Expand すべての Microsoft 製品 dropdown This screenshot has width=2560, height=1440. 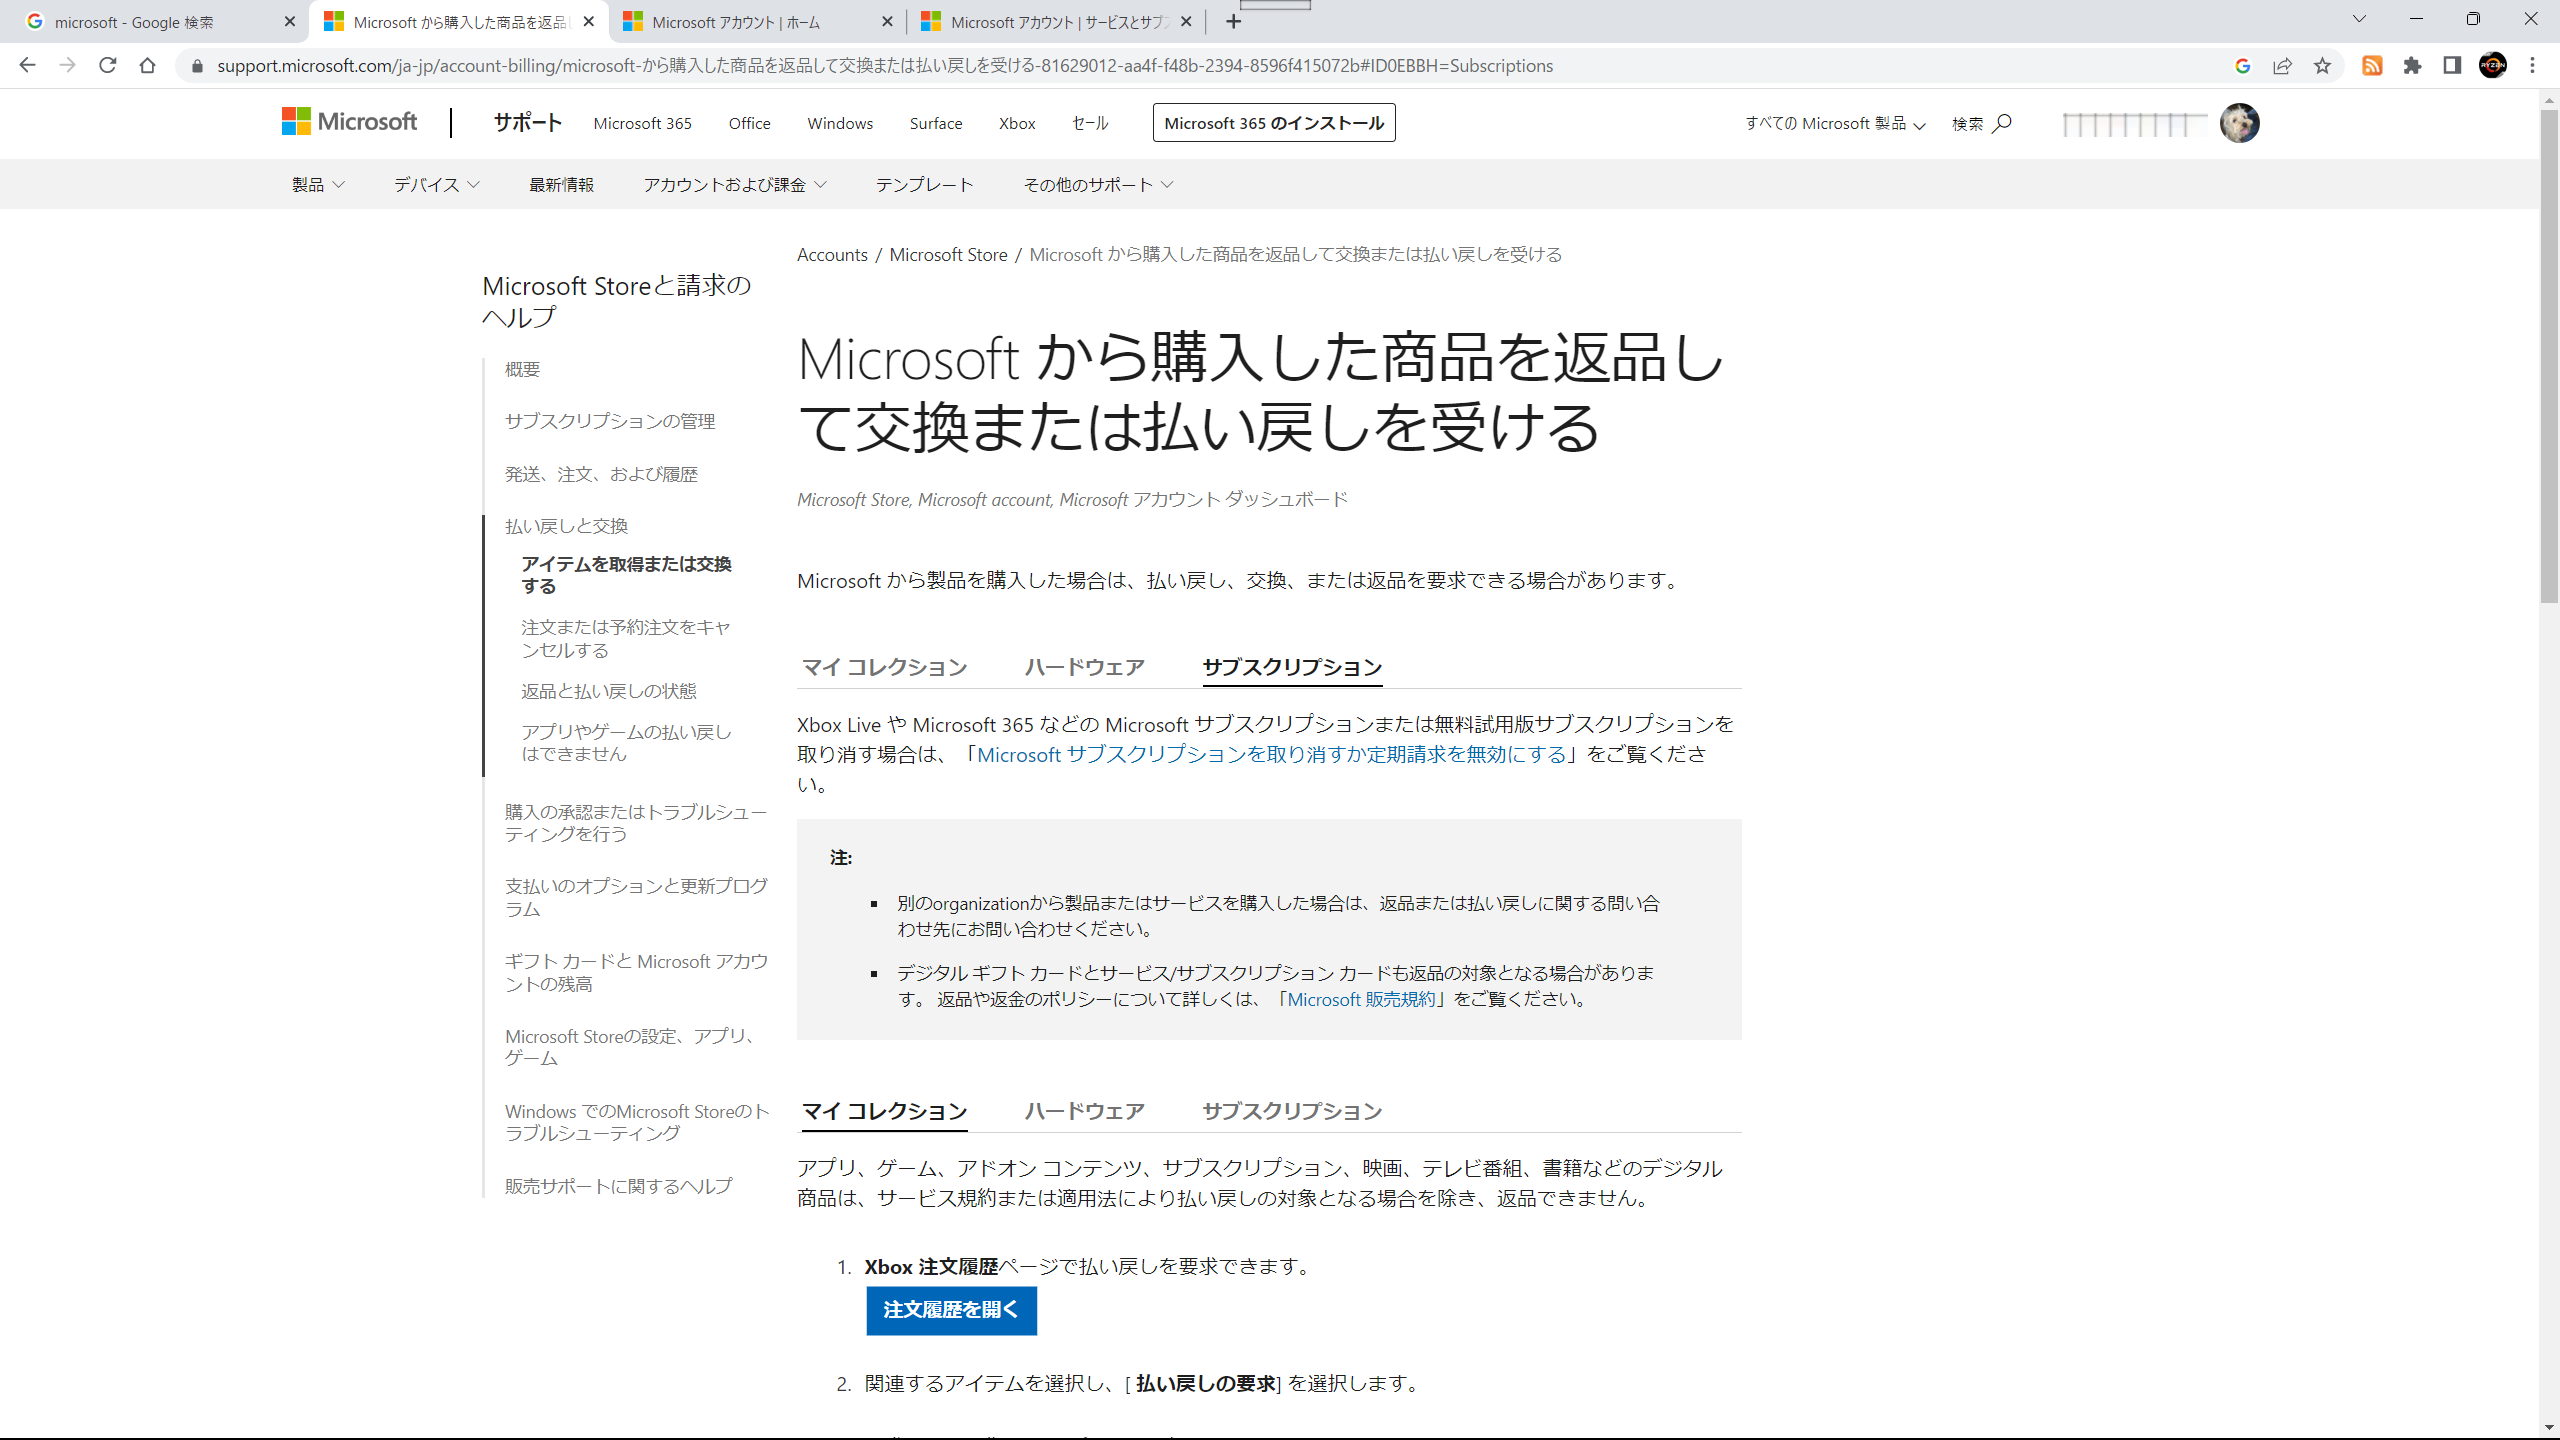pos(1835,124)
